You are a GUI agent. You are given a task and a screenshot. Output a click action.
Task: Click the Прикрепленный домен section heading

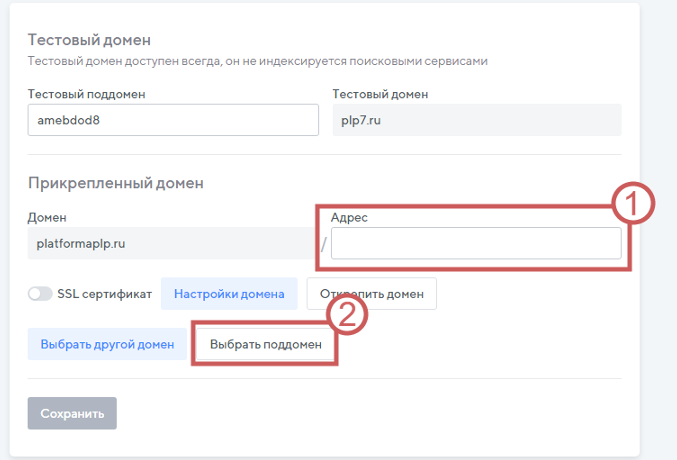[x=115, y=183]
